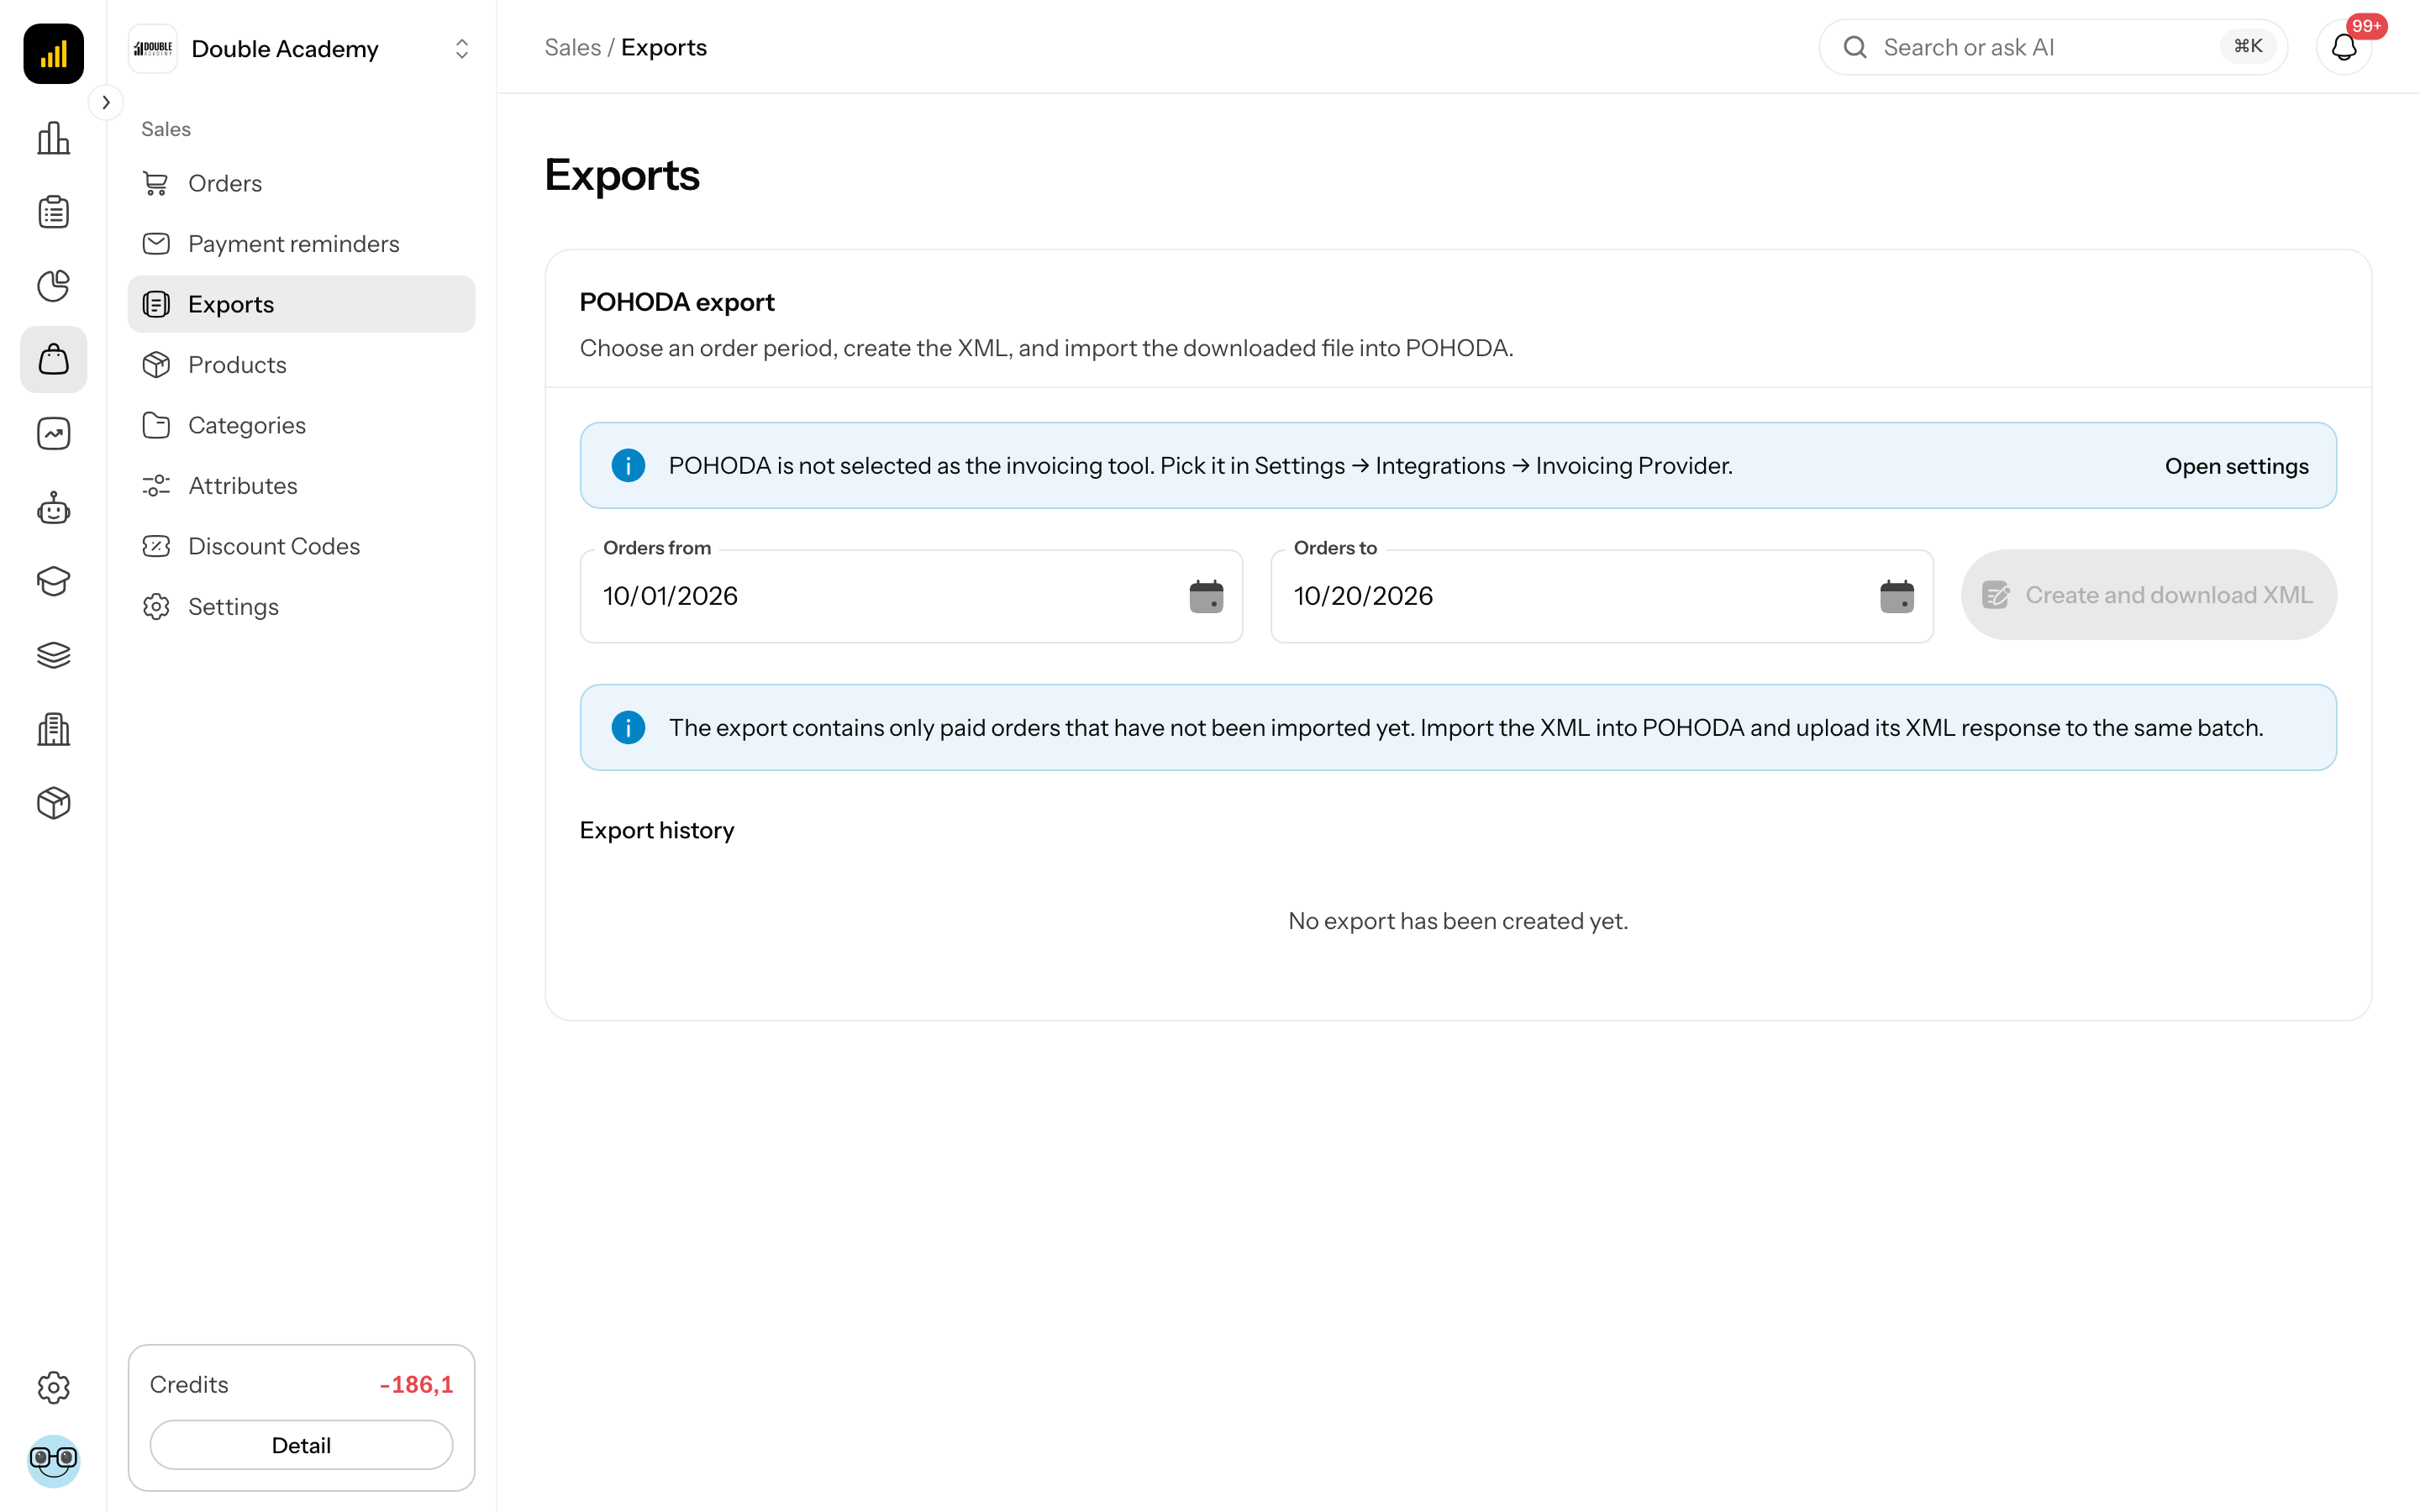Screen dimensions: 2420x1512
Task: Open Sales Settings in the sidebar
Action: coord(301,607)
